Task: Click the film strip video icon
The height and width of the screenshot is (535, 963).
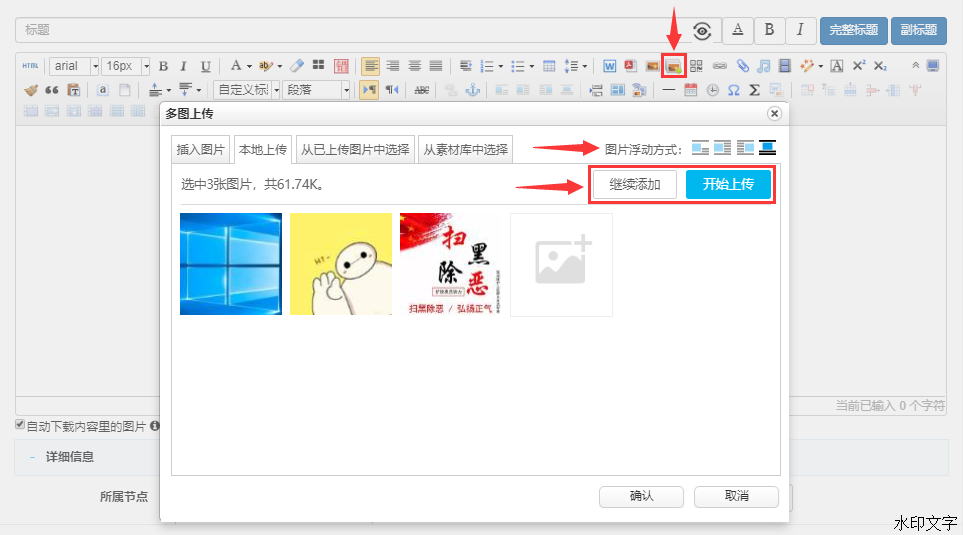Action: tap(785, 66)
